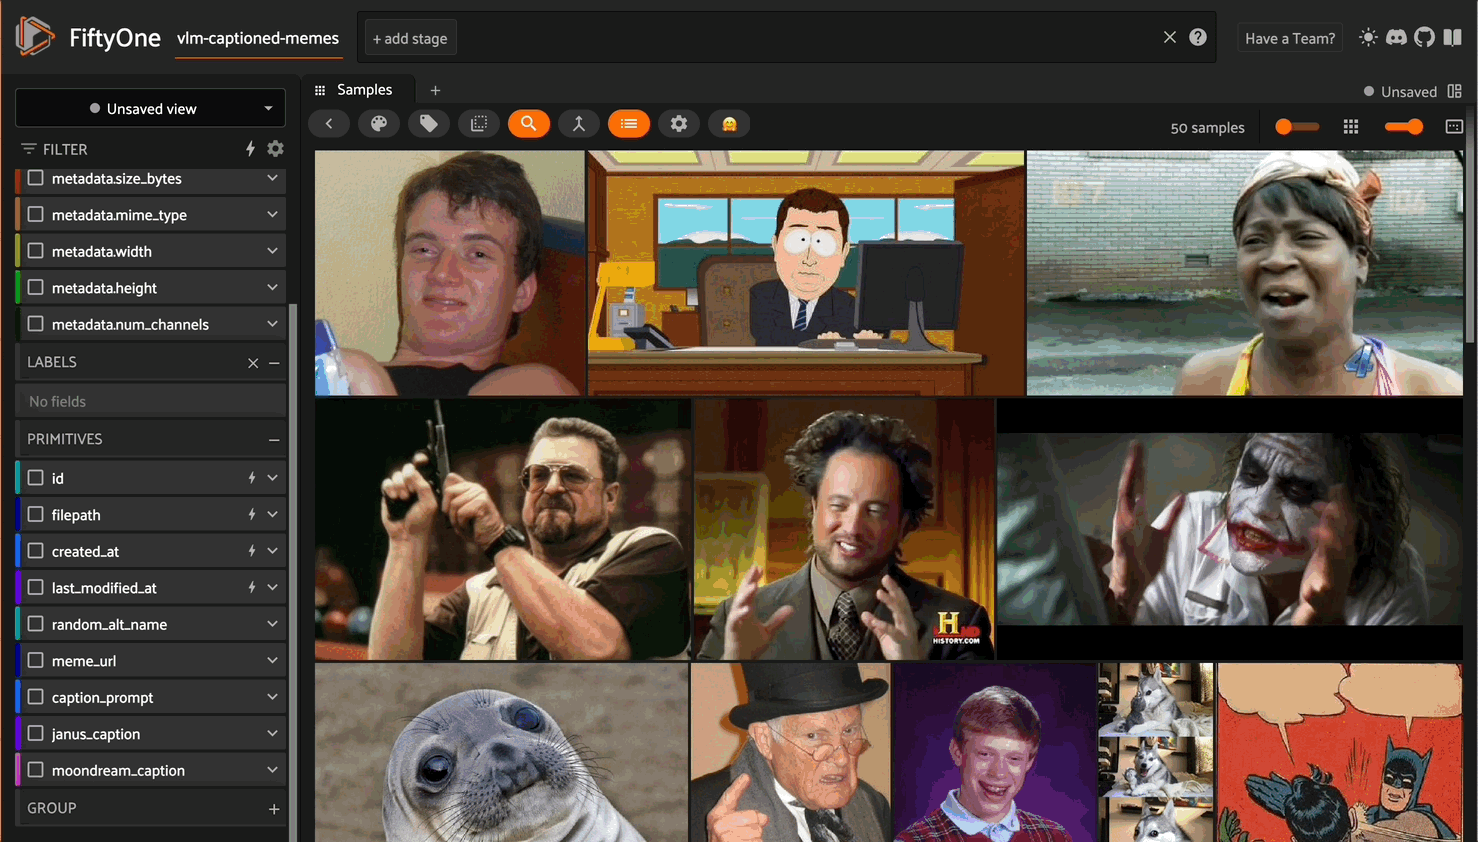
Task: Click the Unsaved status label
Action: point(1408,91)
